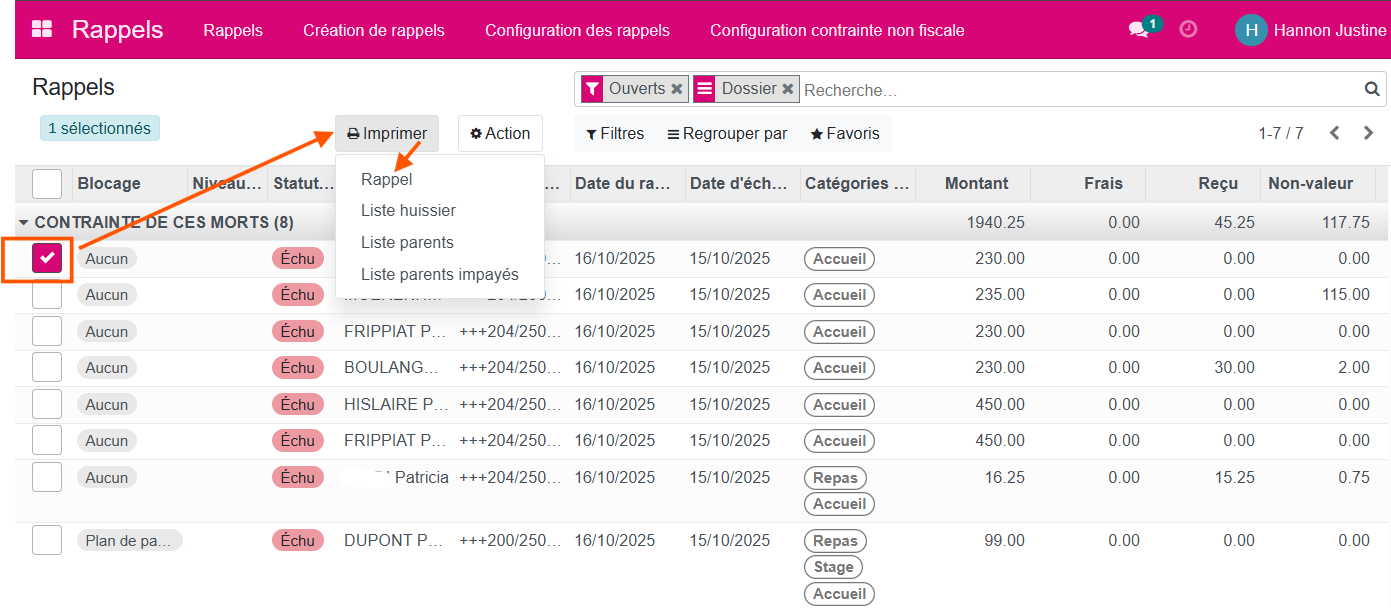Select Liste huissier from print menu

(408, 211)
